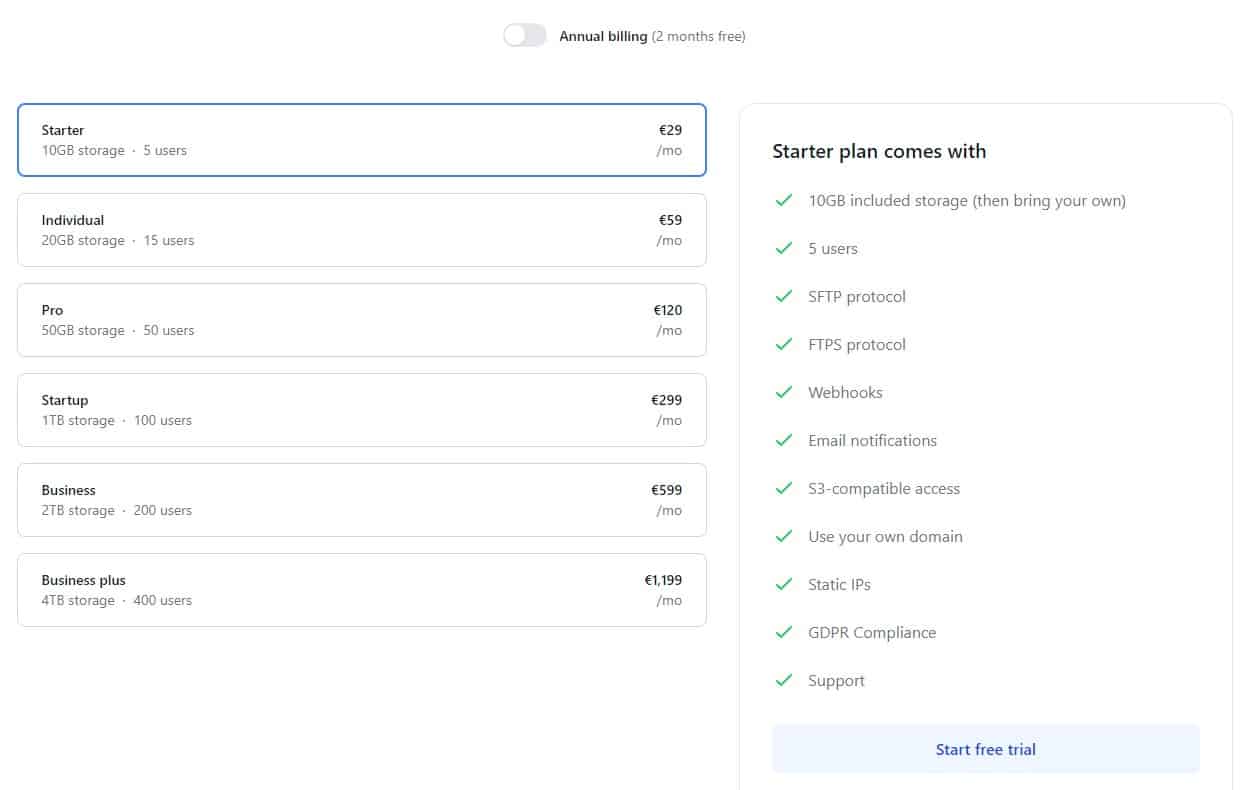Image resolution: width=1250 pixels, height=790 pixels.
Task: Select the Pro plan at €120
Action: point(361,320)
